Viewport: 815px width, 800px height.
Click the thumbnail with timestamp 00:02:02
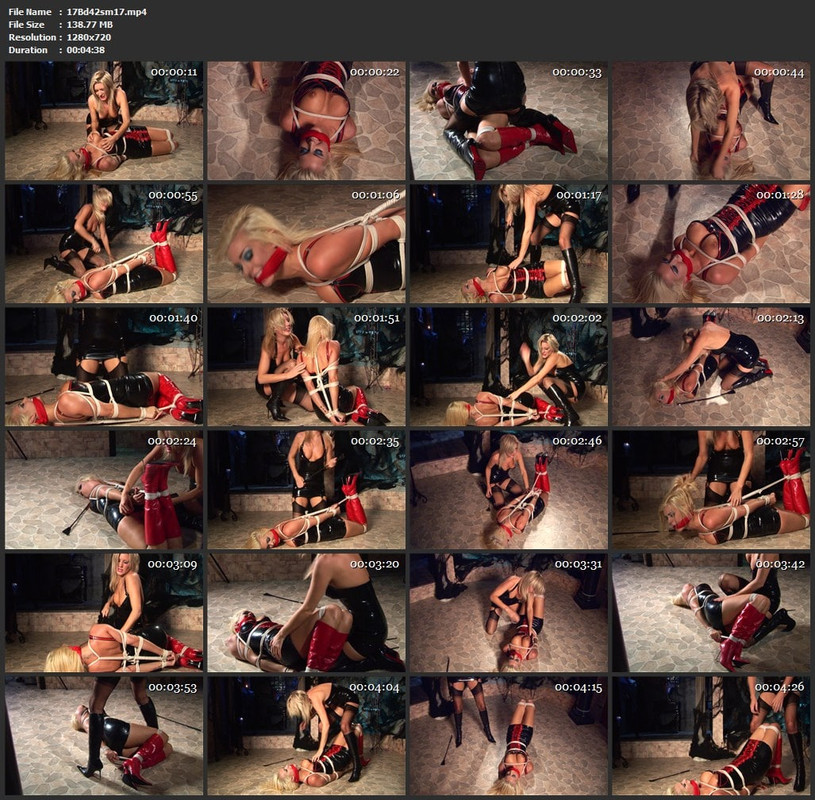(509, 367)
